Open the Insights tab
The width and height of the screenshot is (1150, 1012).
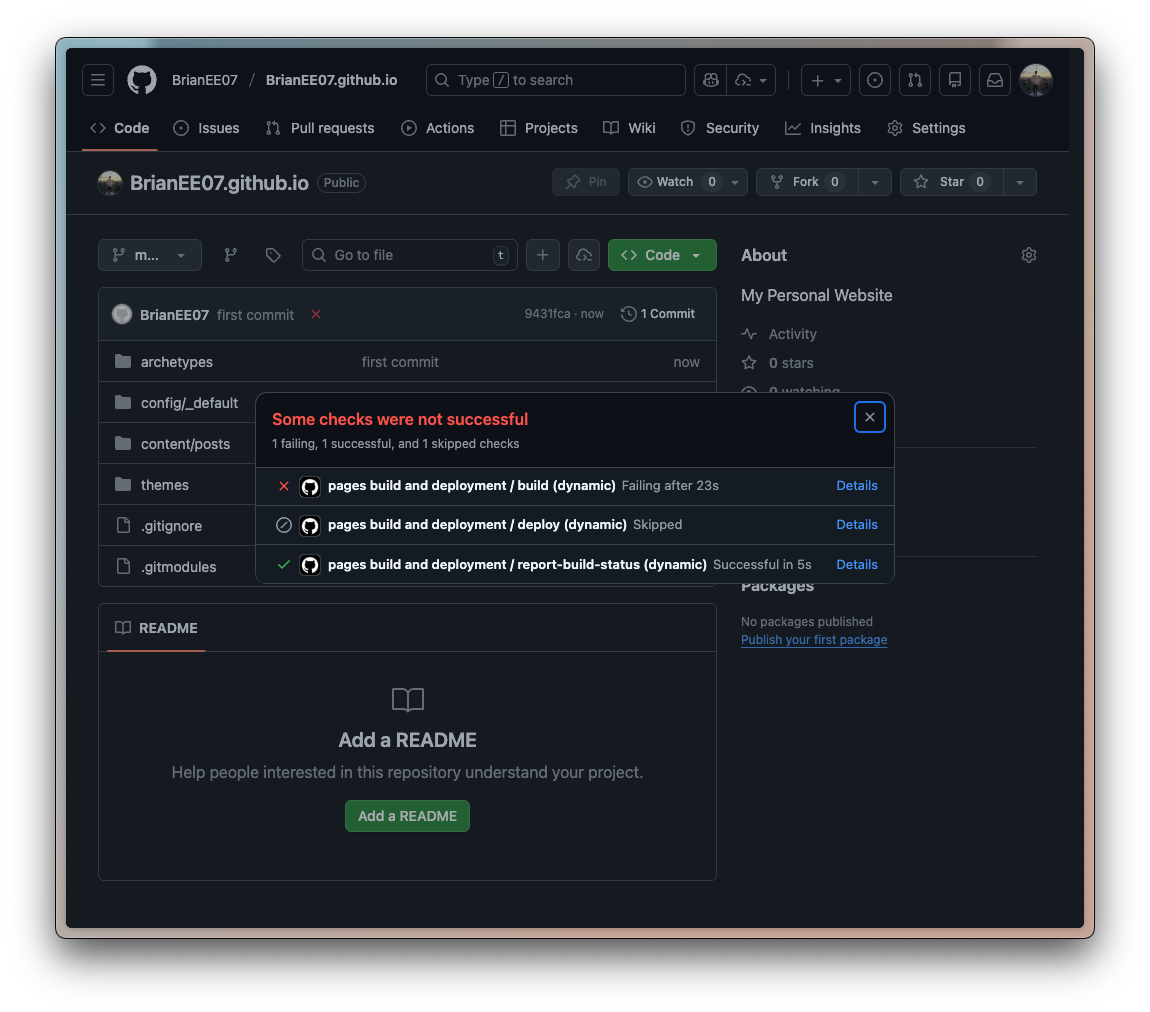click(823, 128)
